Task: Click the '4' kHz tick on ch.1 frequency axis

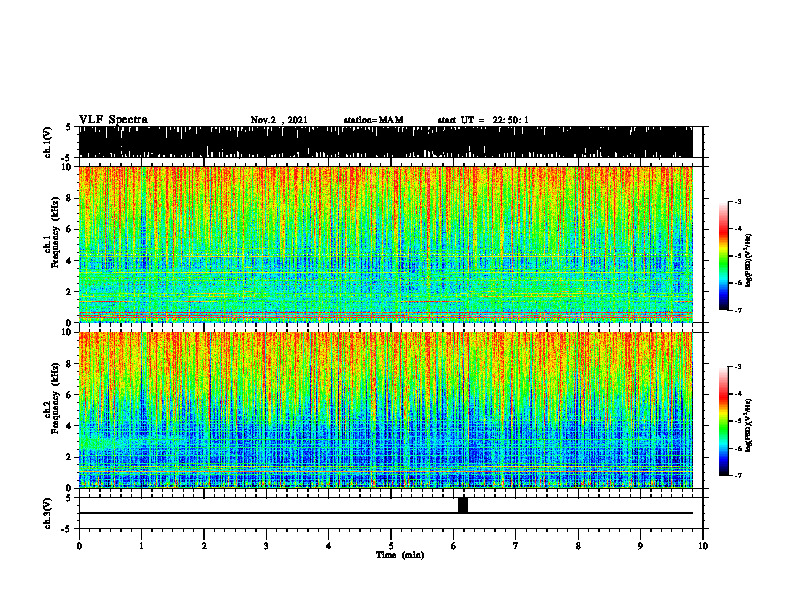Action: coord(70,261)
